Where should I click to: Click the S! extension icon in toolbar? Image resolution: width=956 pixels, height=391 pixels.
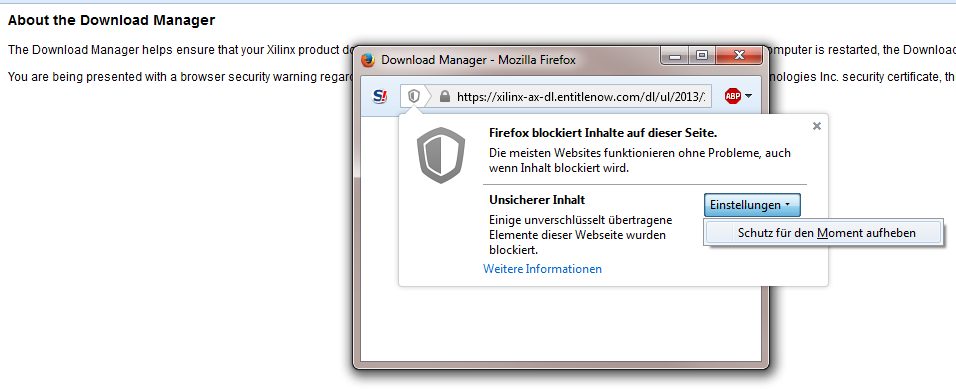coord(380,96)
